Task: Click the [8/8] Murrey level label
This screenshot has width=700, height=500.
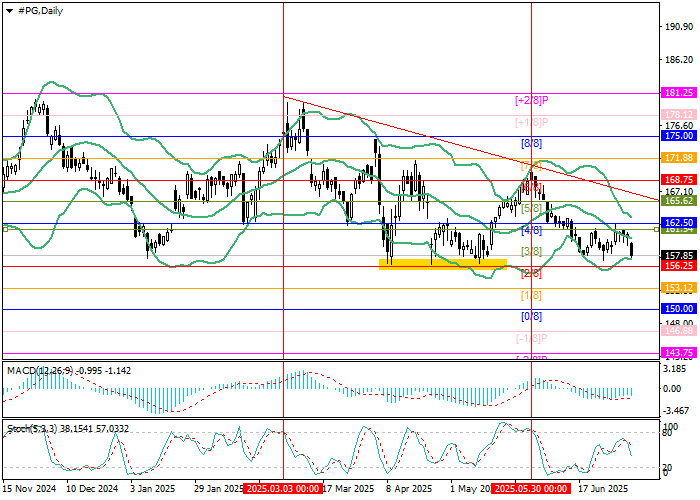Action: click(532, 144)
